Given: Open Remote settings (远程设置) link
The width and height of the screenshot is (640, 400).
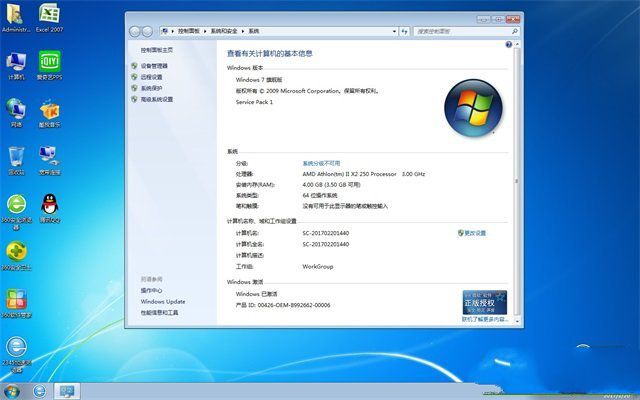Looking at the screenshot, I should (x=150, y=77).
